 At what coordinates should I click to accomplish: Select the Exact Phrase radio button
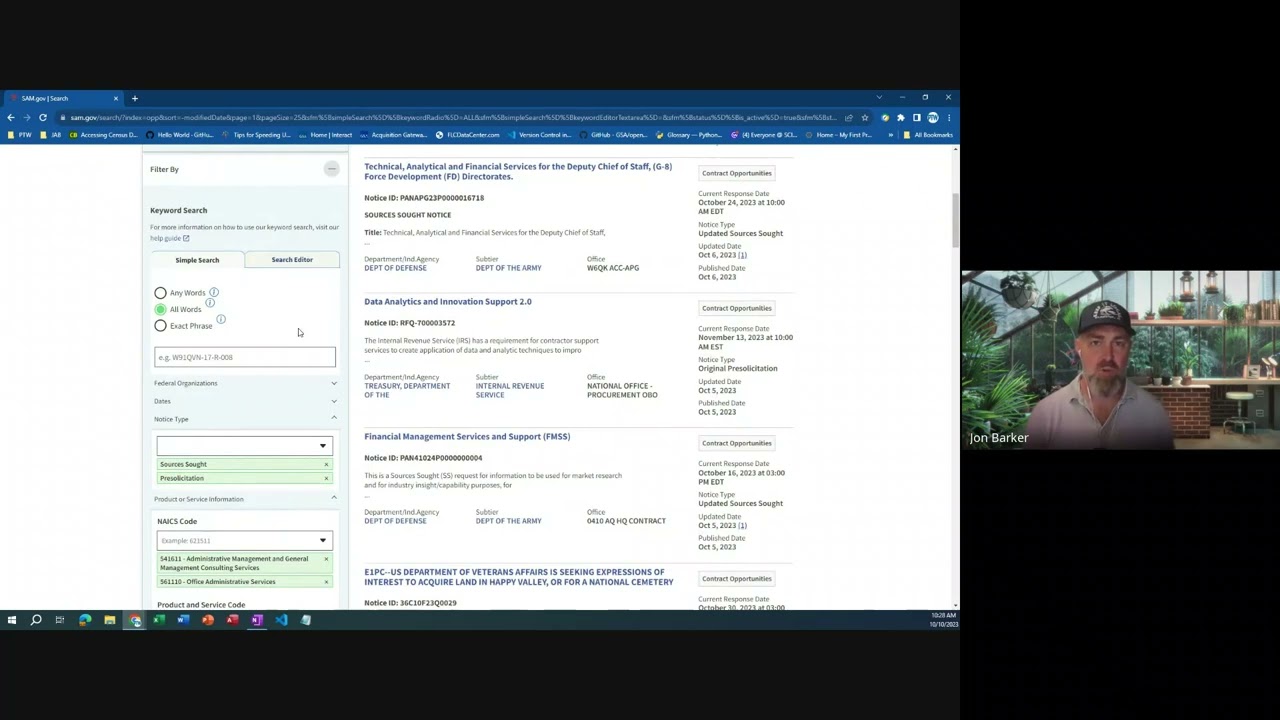tap(160, 326)
